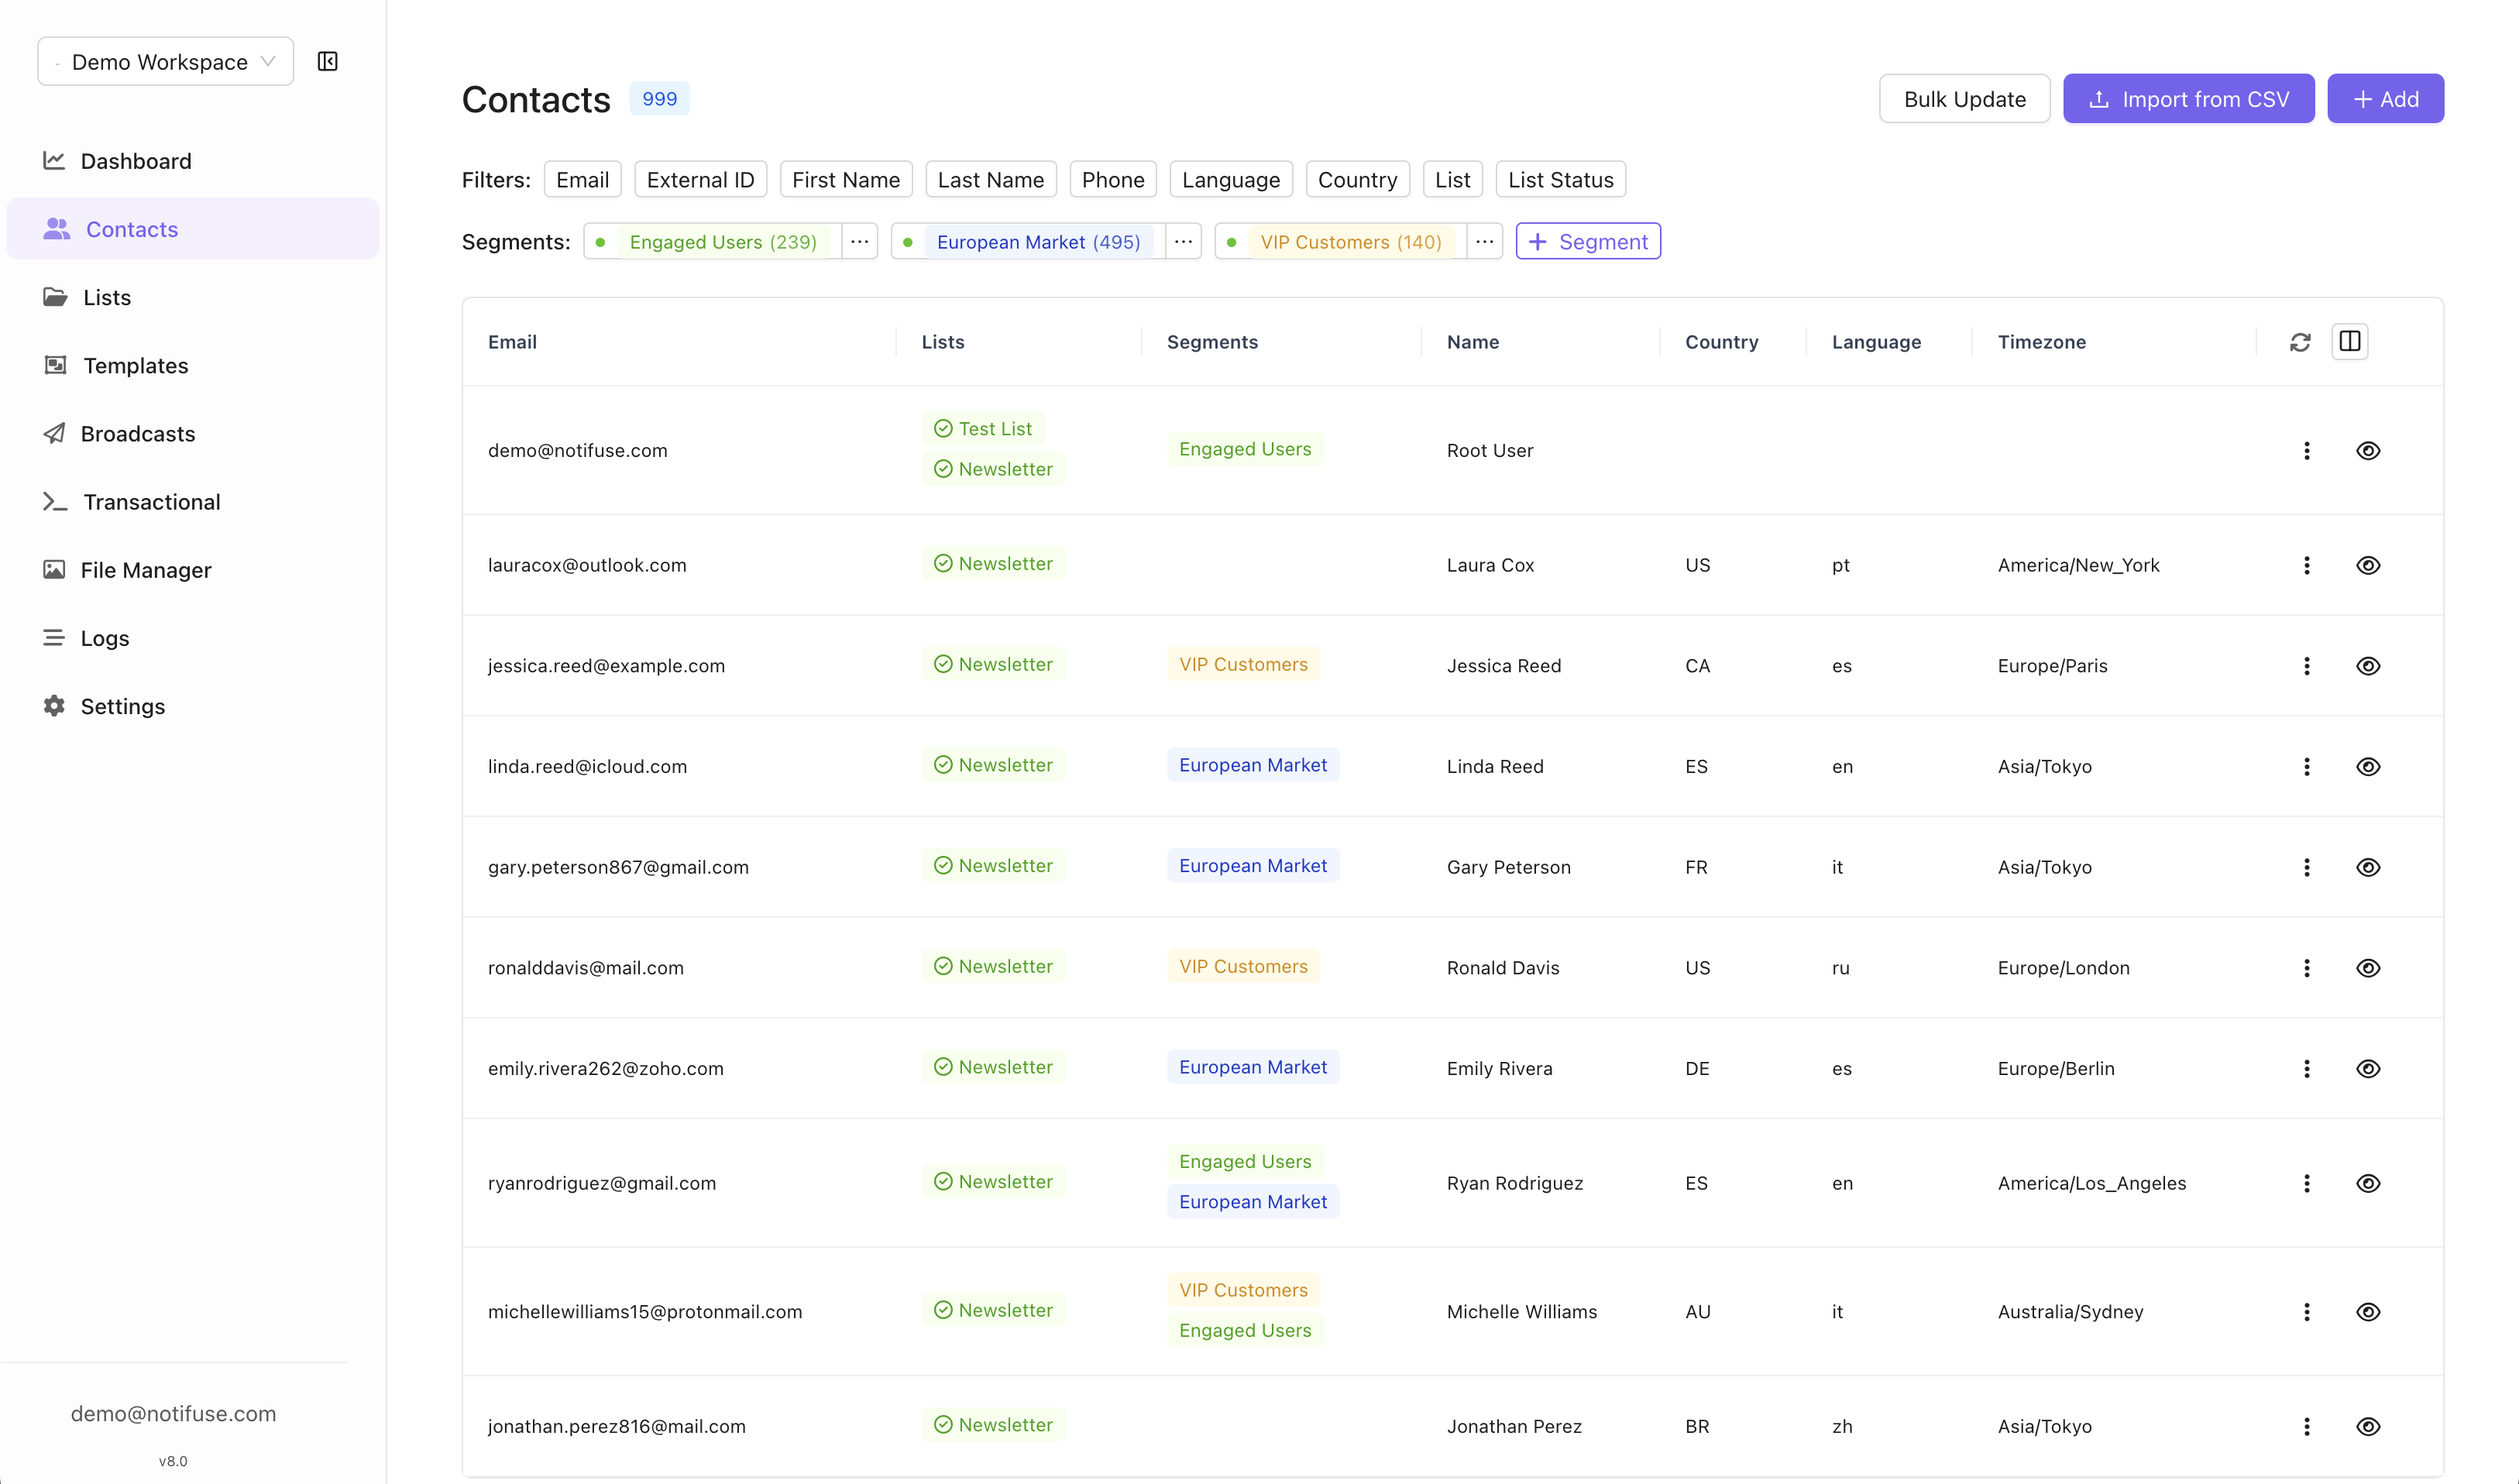Add a Country filter

click(1356, 180)
